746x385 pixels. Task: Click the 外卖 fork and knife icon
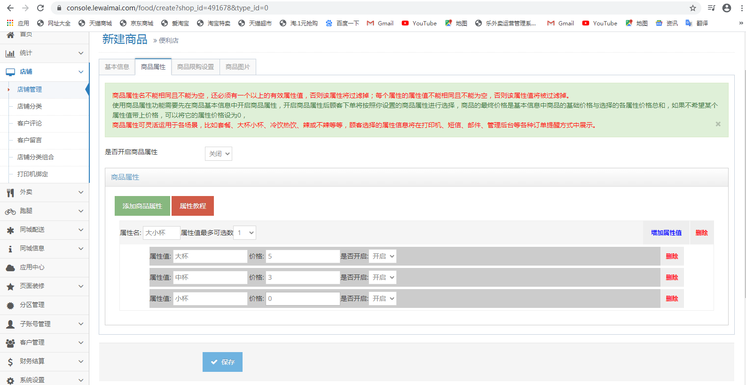10,192
